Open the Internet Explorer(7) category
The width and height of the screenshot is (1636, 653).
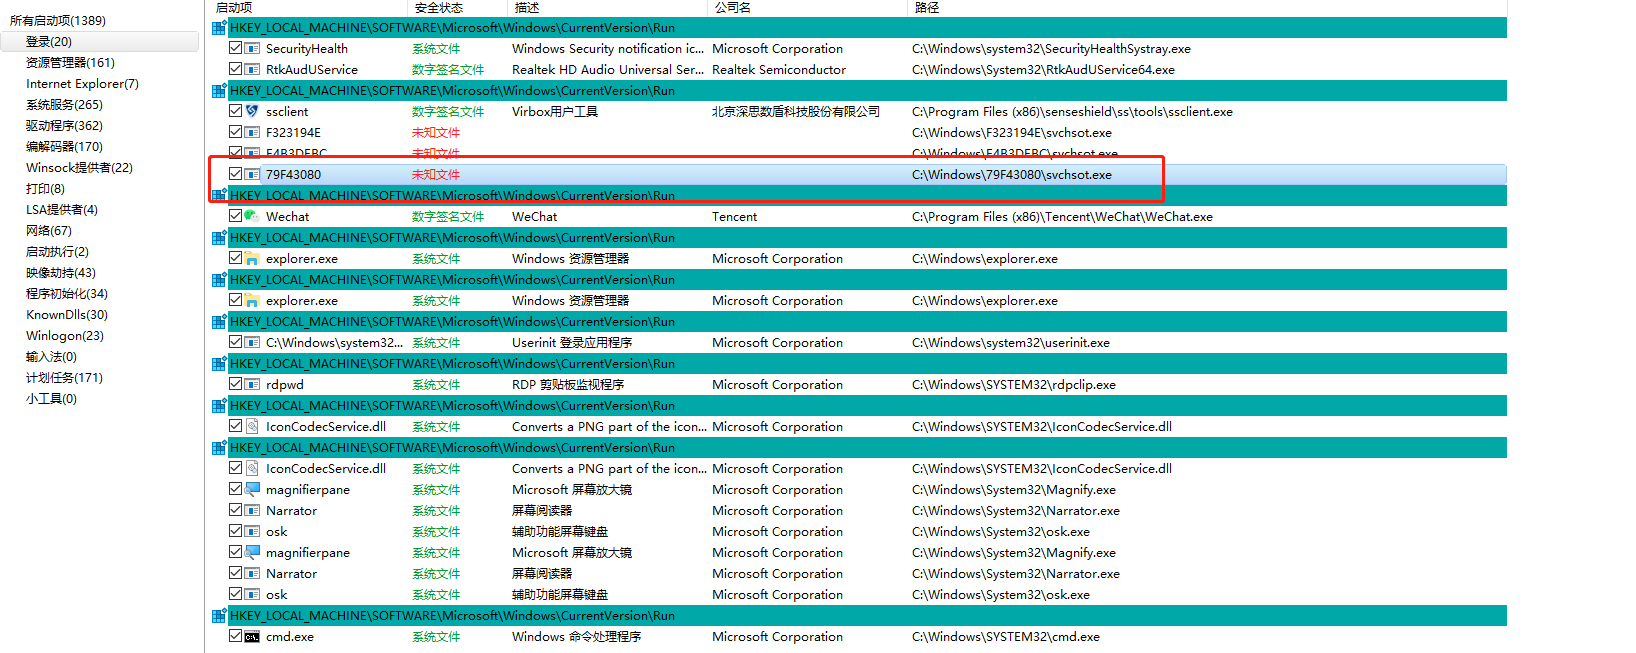coord(82,83)
